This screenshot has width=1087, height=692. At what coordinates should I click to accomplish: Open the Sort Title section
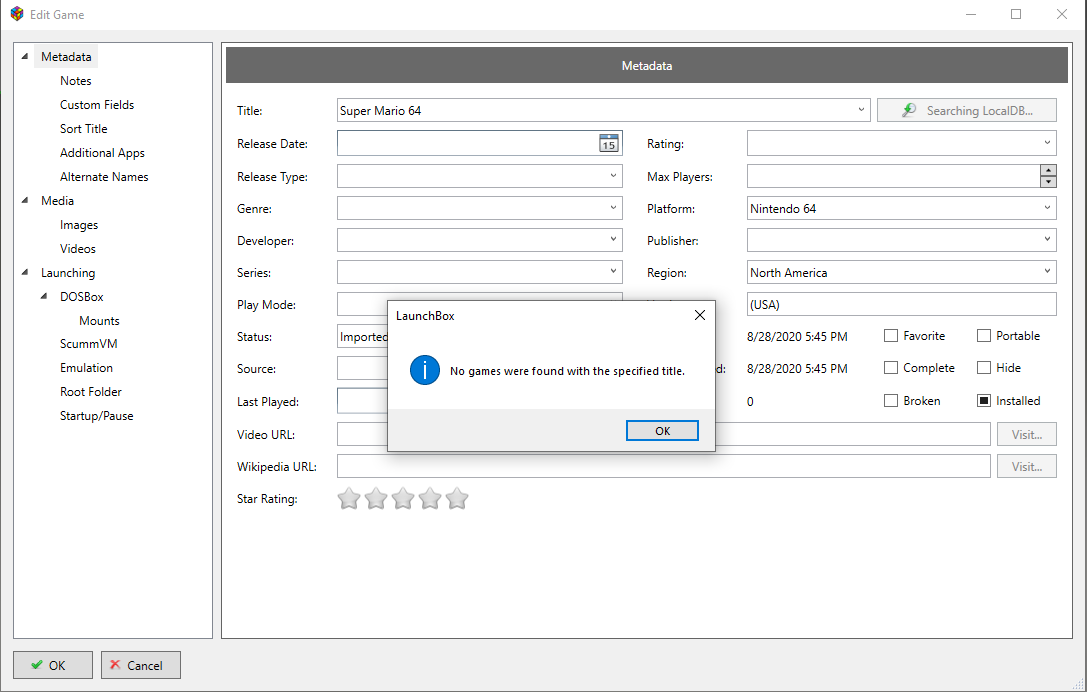(x=84, y=128)
